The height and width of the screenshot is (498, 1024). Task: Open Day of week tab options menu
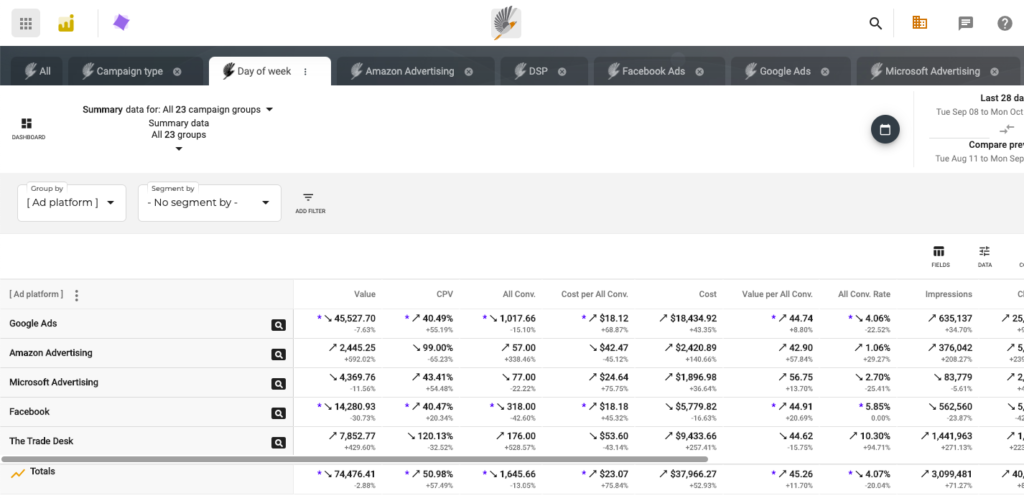(305, 71)
